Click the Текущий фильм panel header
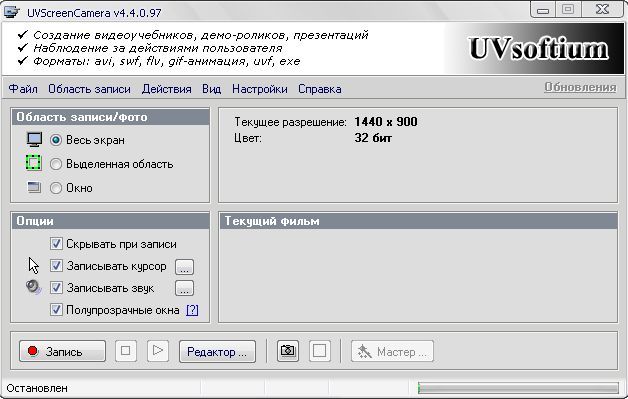The width and height of the screenshot is (628, 399). point(418,221)
